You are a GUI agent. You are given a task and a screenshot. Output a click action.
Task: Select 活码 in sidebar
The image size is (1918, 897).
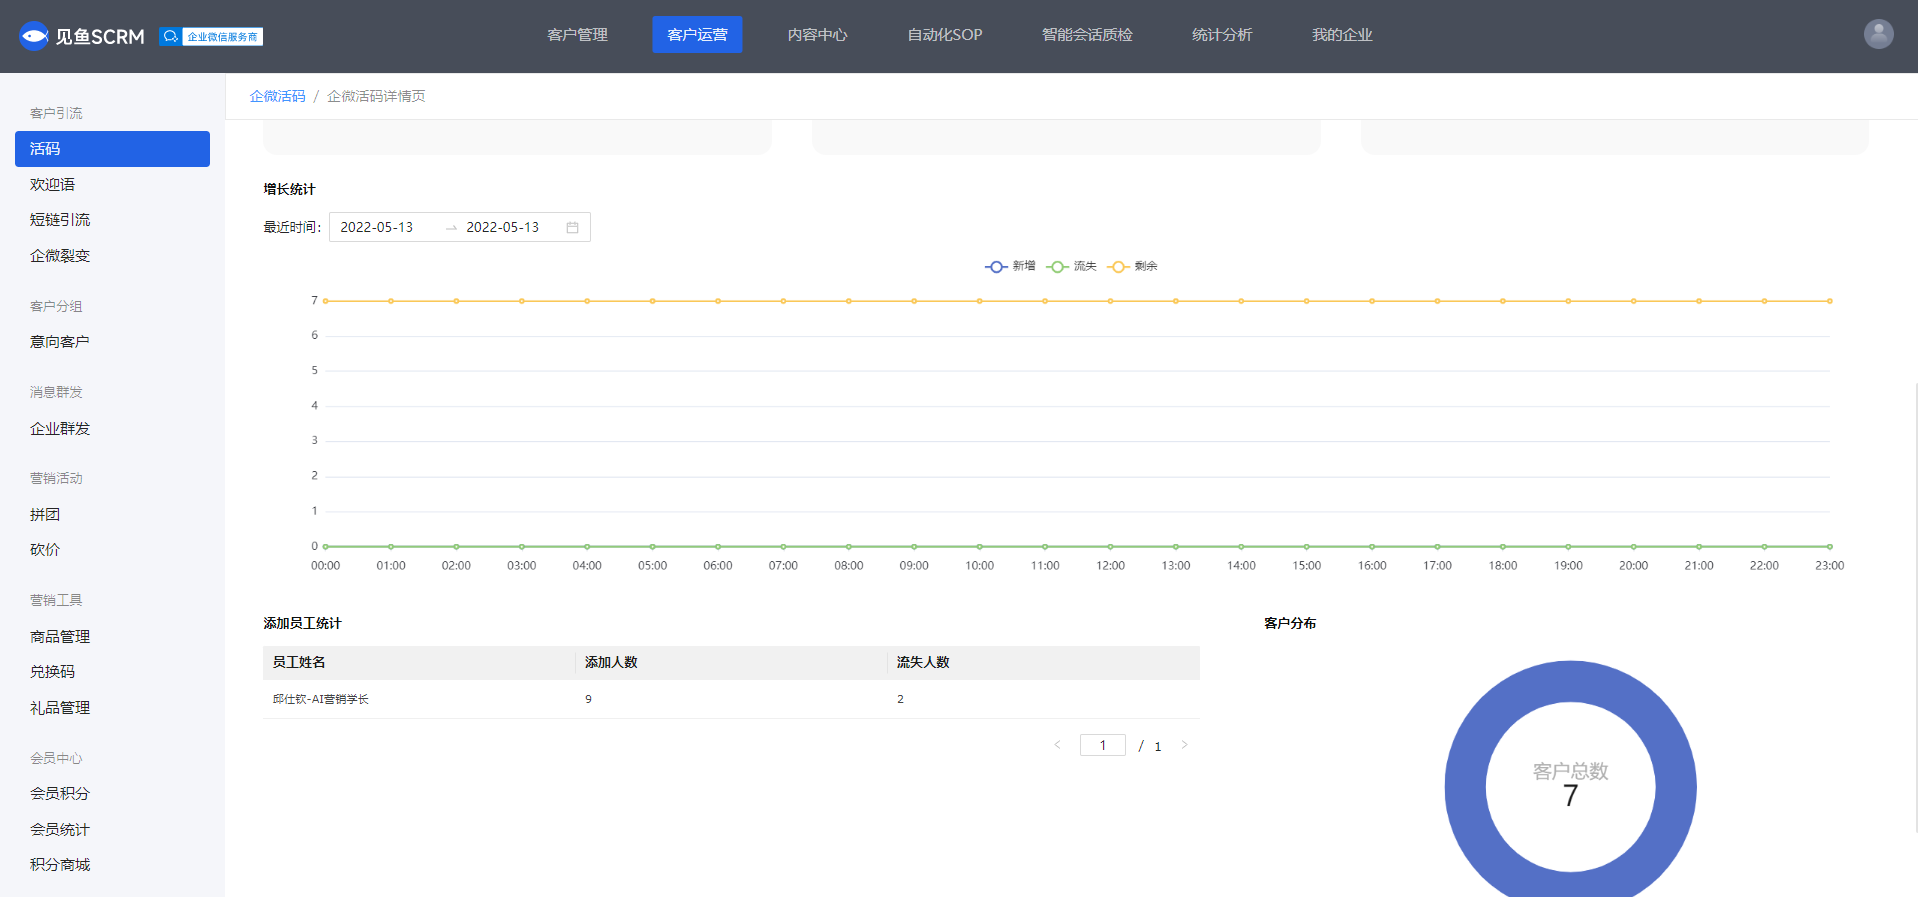tap(112, 149)
